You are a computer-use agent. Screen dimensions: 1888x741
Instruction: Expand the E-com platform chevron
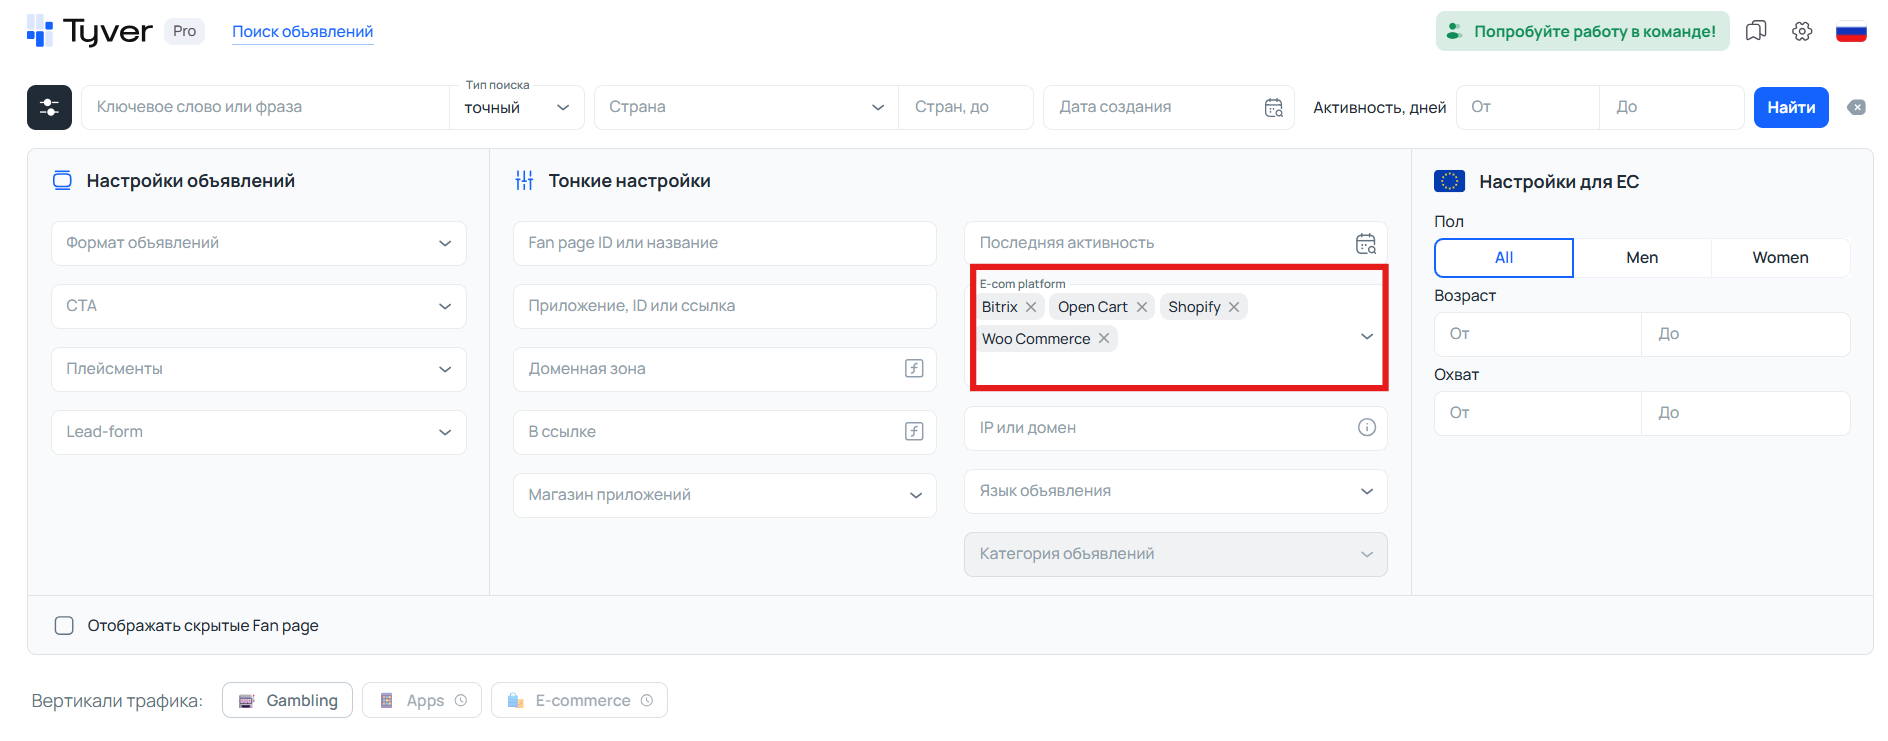[x=1366, y=336]
